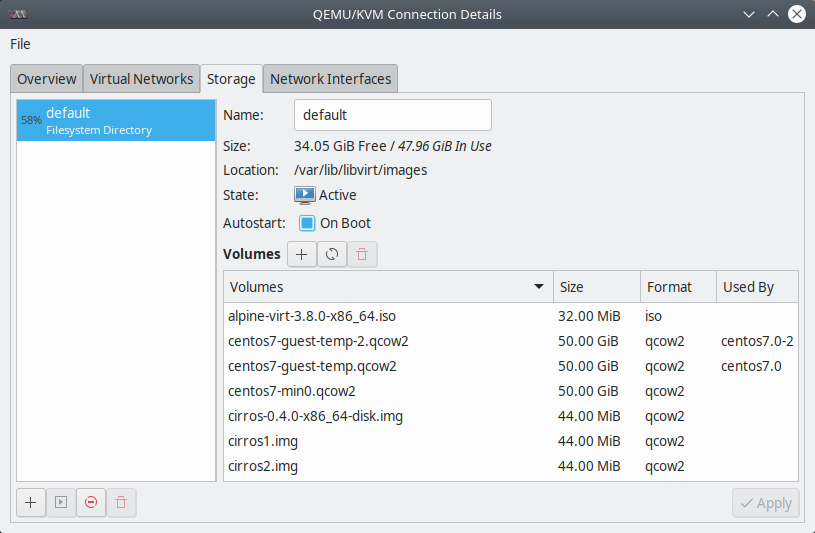
Task: Open the File menu
Action: (x=20, y=44)
